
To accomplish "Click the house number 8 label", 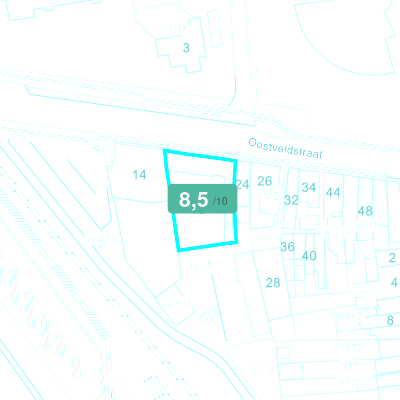I will click(390, 320).
